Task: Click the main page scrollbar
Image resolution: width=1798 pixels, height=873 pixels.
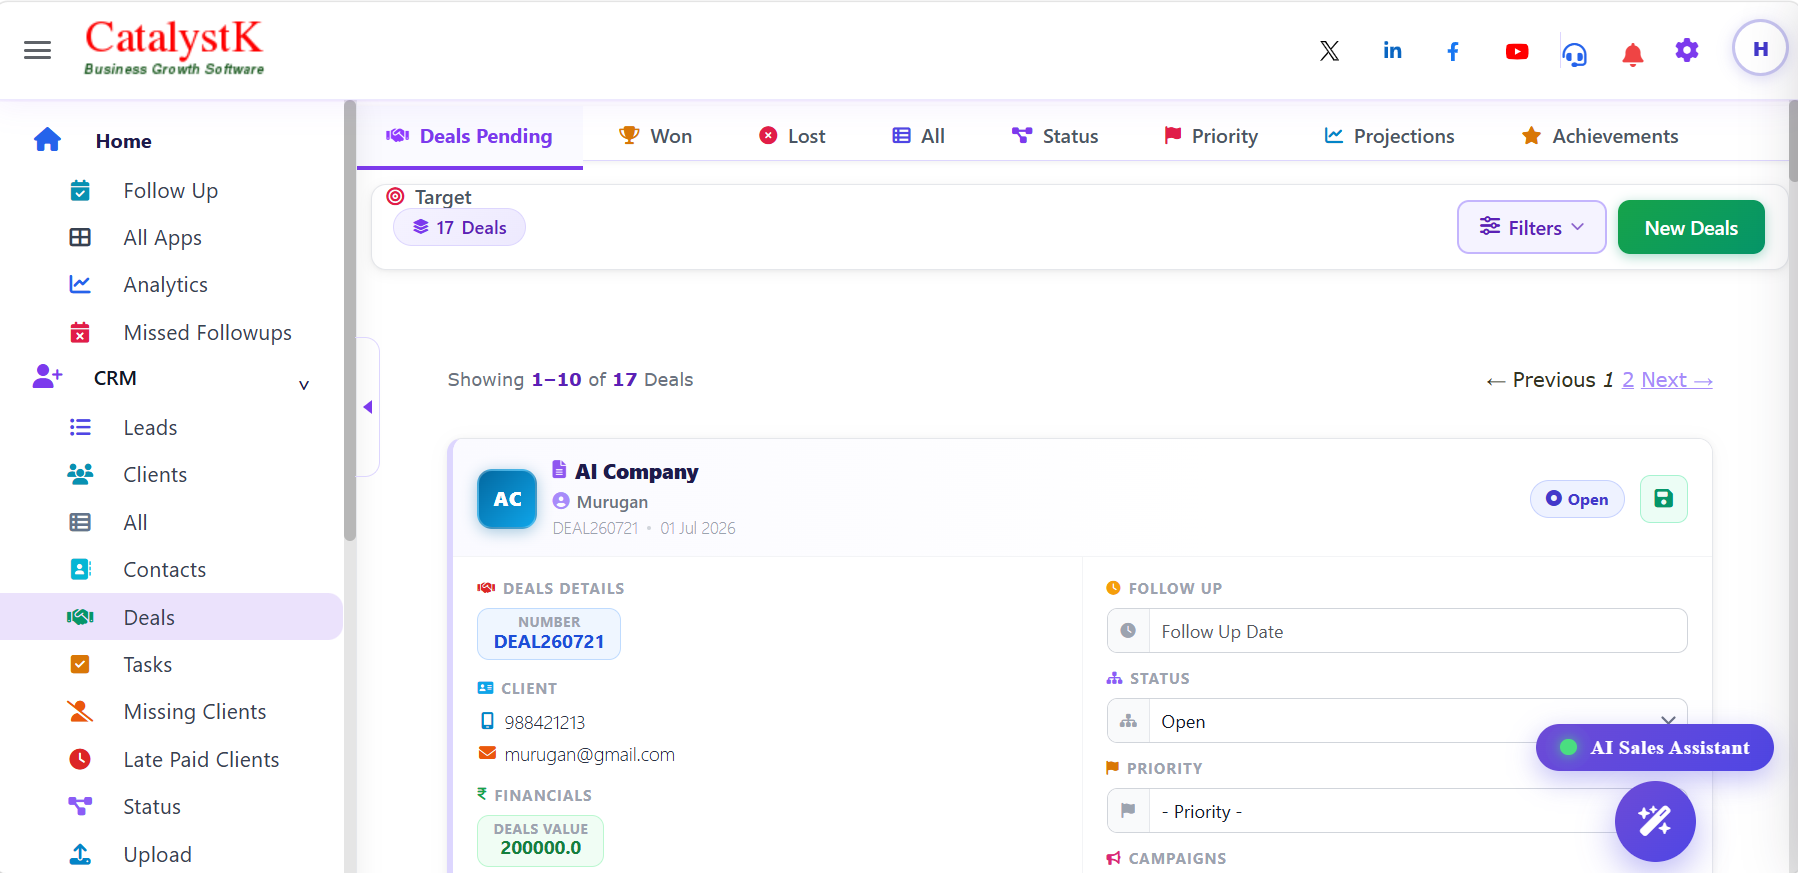Action: (x=1793, y=140)
